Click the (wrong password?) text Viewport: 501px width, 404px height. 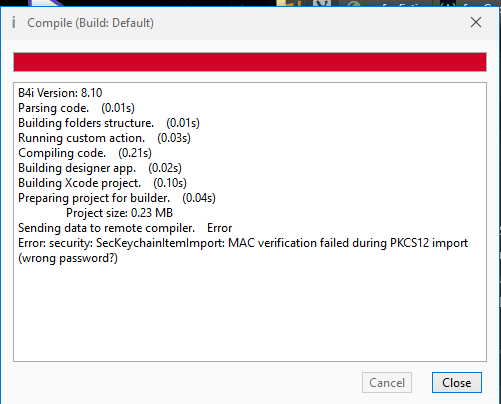pyautogui.click(x=68, y=258)
